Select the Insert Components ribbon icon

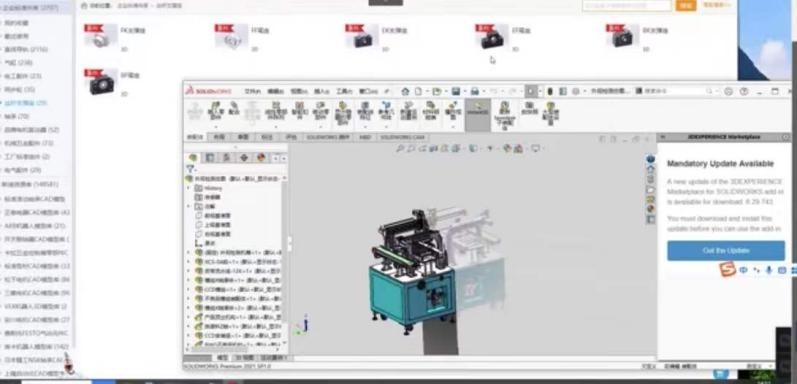[215, 113]
